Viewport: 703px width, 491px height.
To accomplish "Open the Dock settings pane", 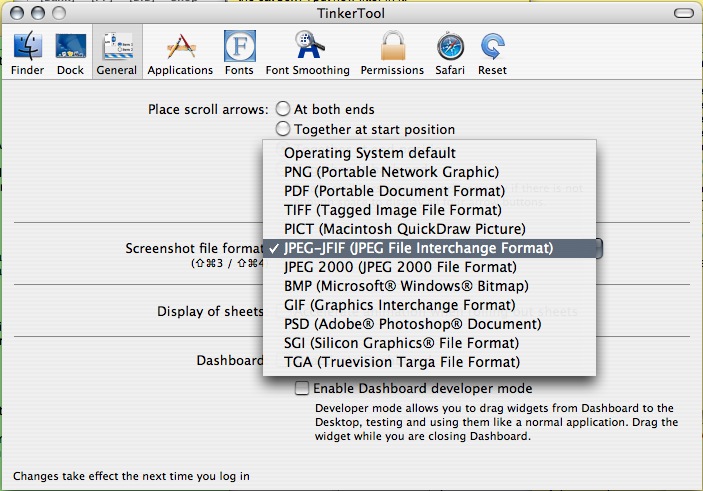I will coord(70,52).
